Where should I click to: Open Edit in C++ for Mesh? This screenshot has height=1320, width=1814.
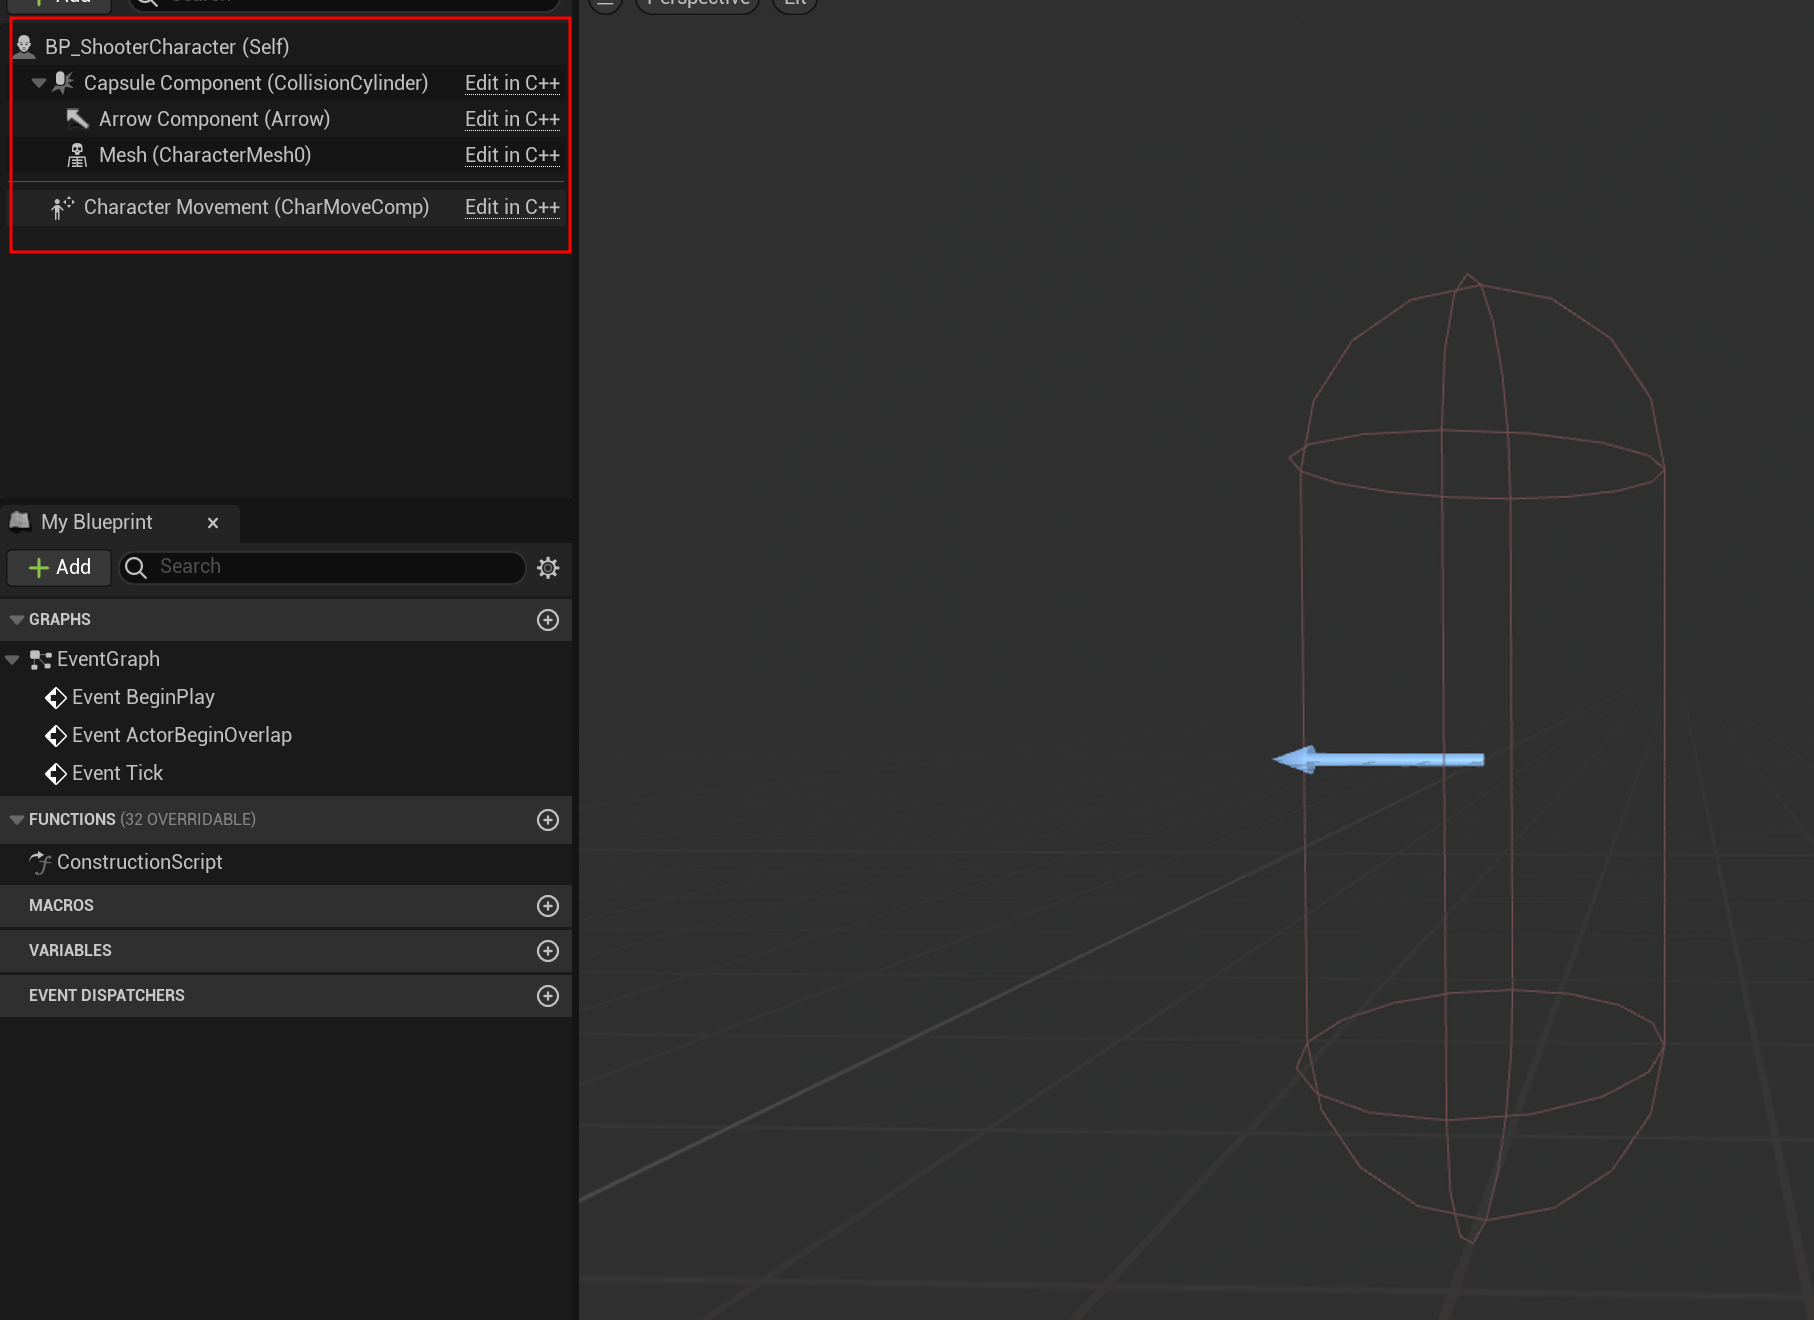tap(512, 155)
